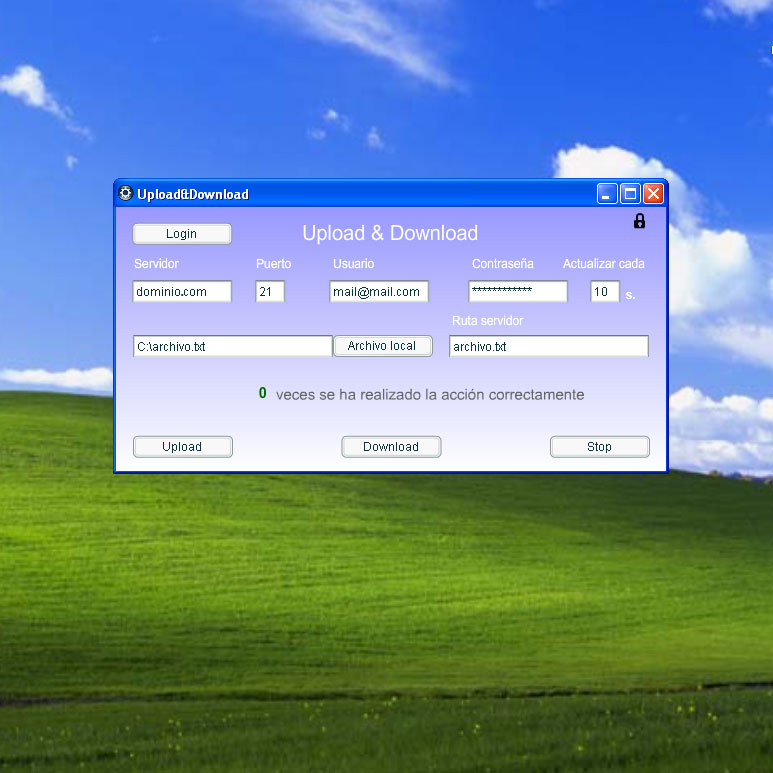
Task: Focus the Actualizar cada field showing 10
Action: pyautogui.click(x=604, y=291)
